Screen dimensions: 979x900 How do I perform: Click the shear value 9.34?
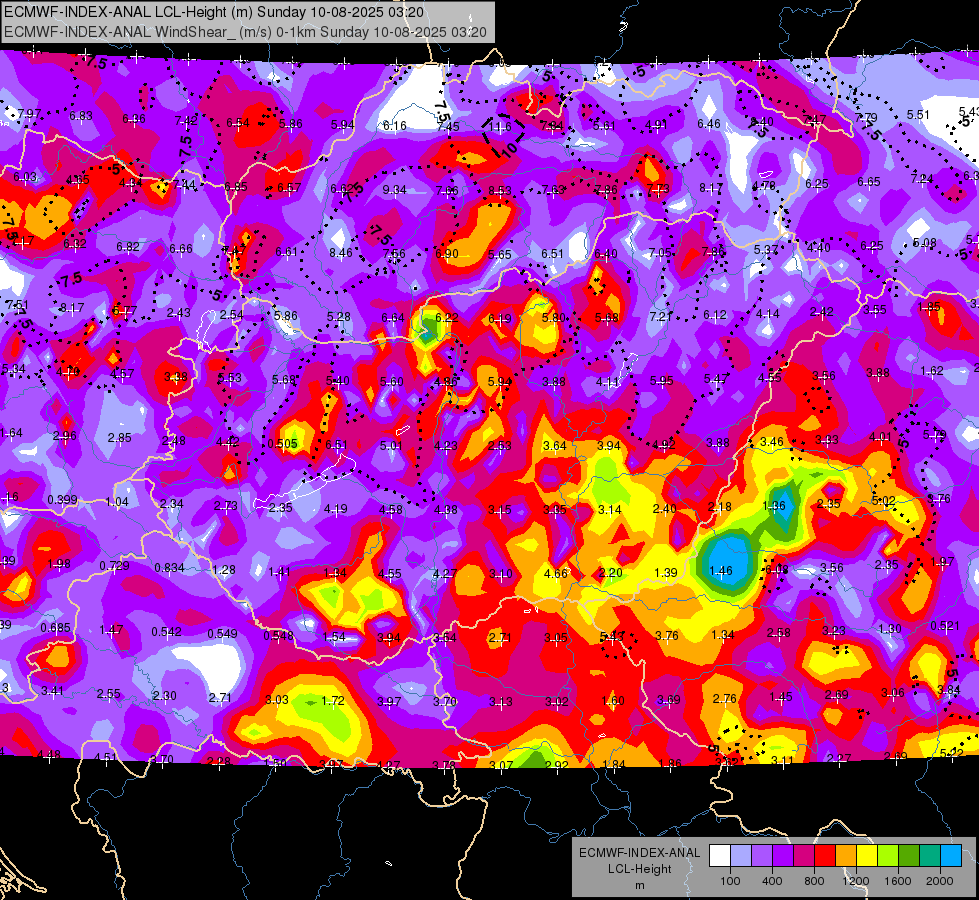coord(395,190)
